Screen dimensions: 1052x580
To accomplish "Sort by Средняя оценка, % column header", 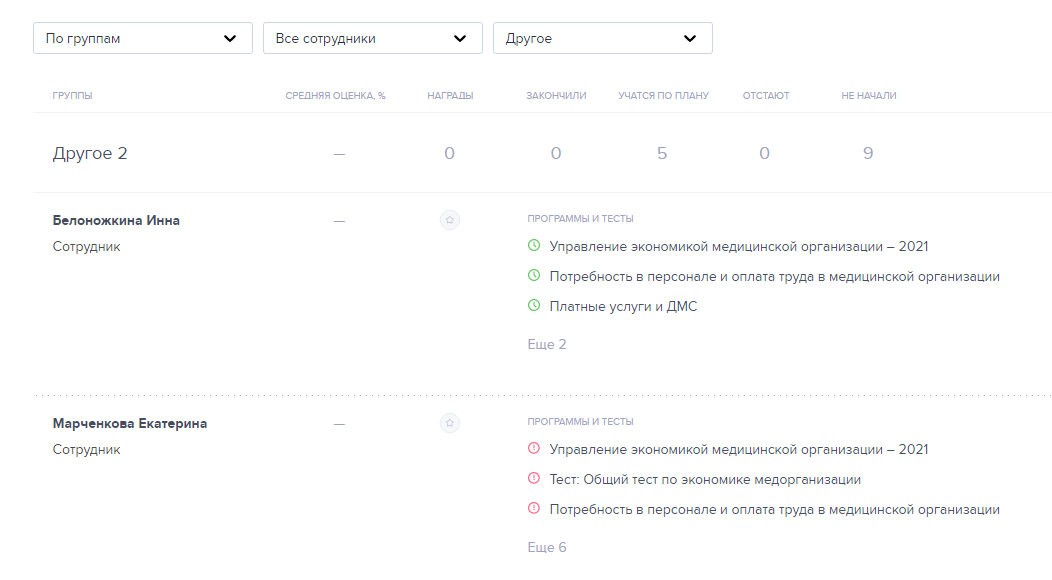I will [x=335, y=96].
